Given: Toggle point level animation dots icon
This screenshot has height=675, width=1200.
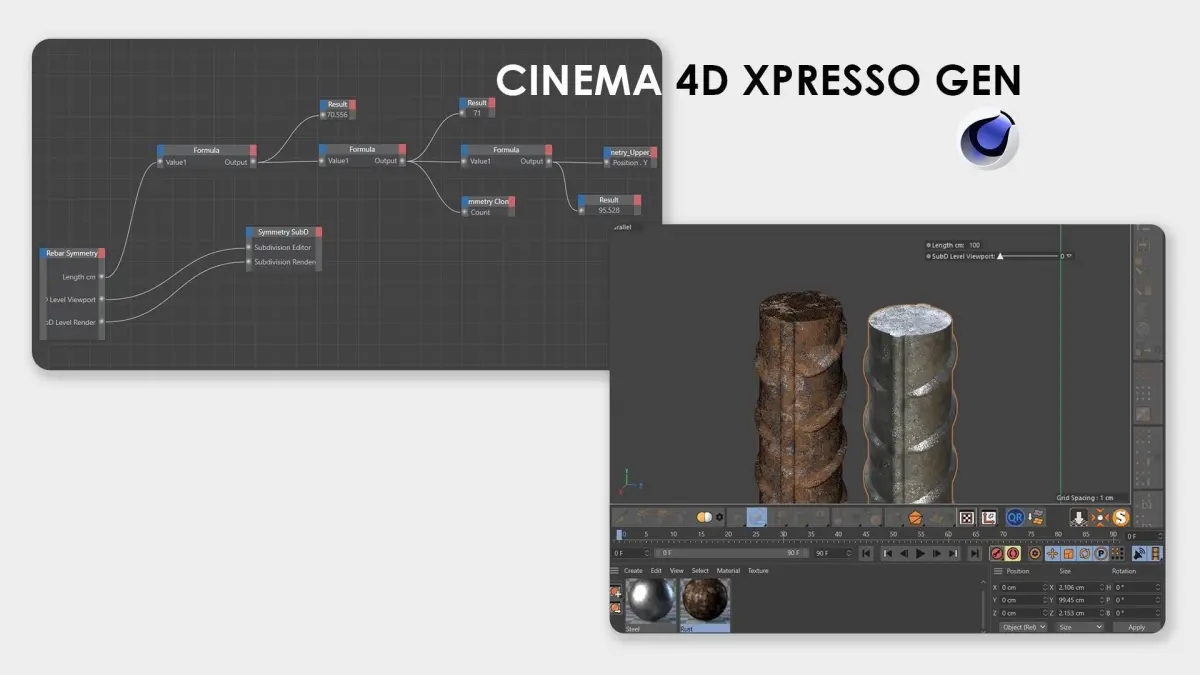Looking at the screenshot, I should pyautogui.click(x=1117, y=553).
